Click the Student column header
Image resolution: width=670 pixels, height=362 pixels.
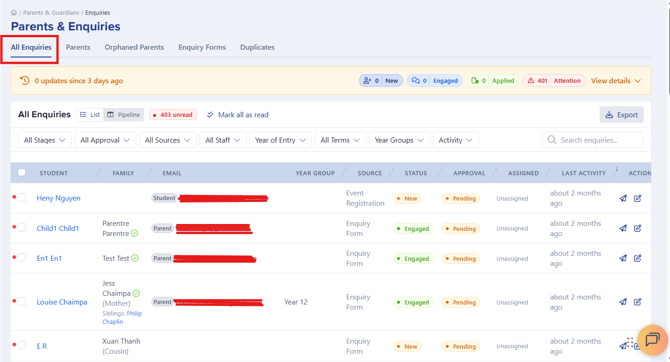point(53,173)
